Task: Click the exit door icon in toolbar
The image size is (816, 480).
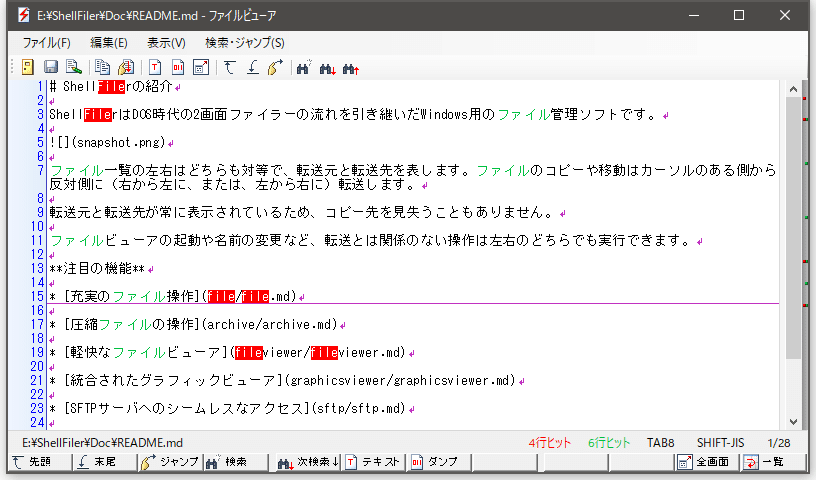Action: point(28,67)
